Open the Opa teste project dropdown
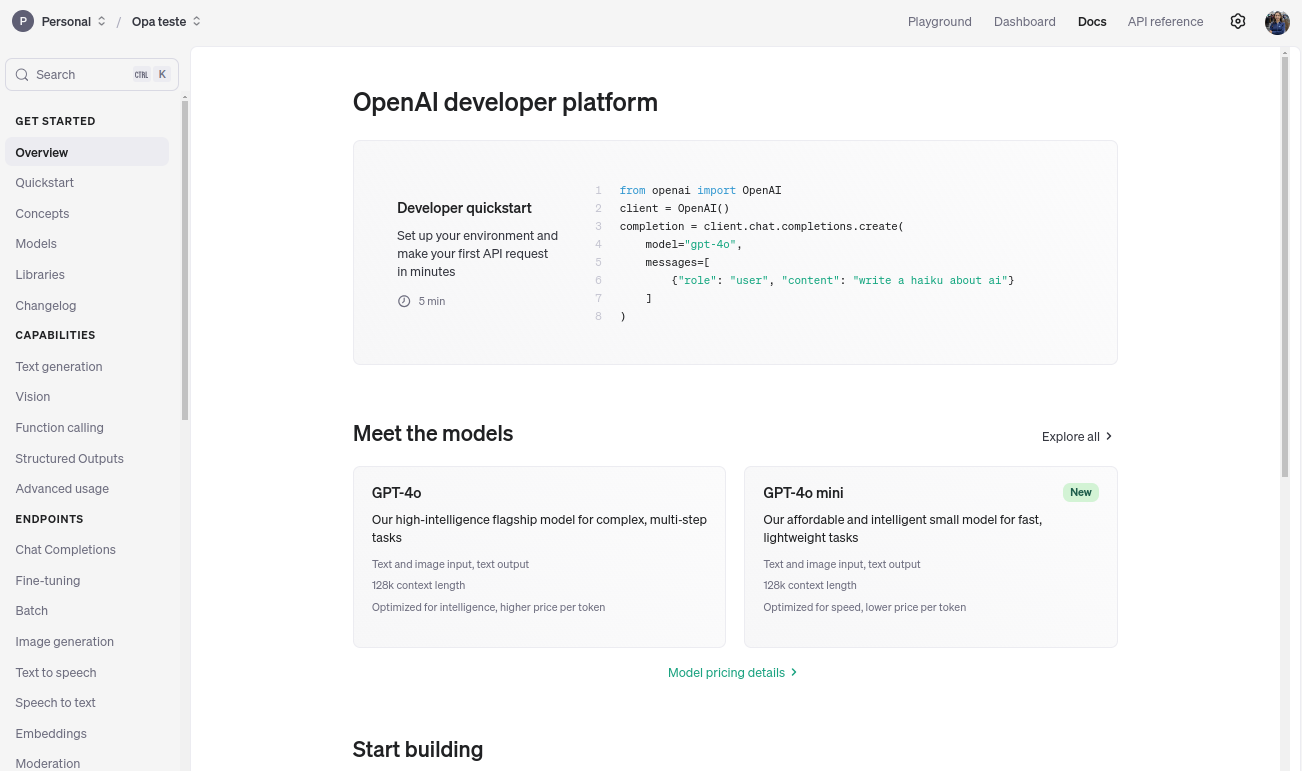Image resolution: width=1302 pixels, height=771 pixels. coord(166,21)
